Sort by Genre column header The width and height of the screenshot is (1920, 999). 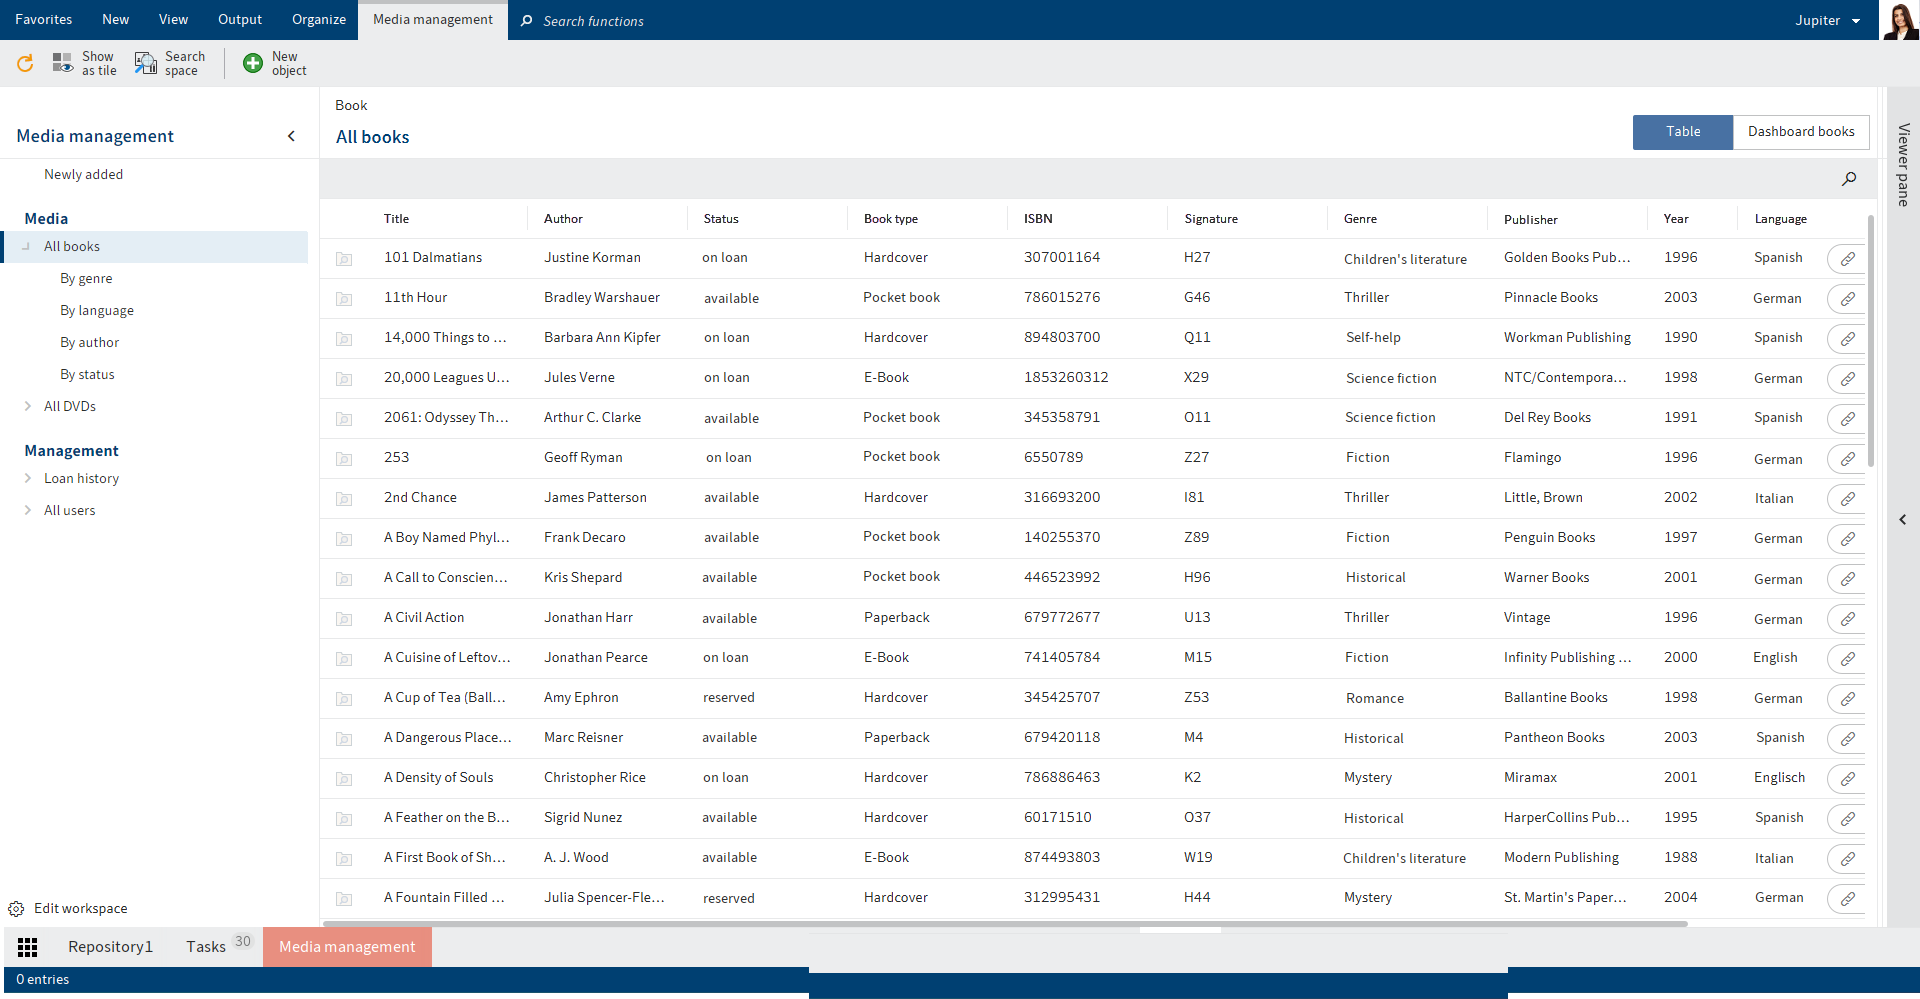[x=1360, y=219]
